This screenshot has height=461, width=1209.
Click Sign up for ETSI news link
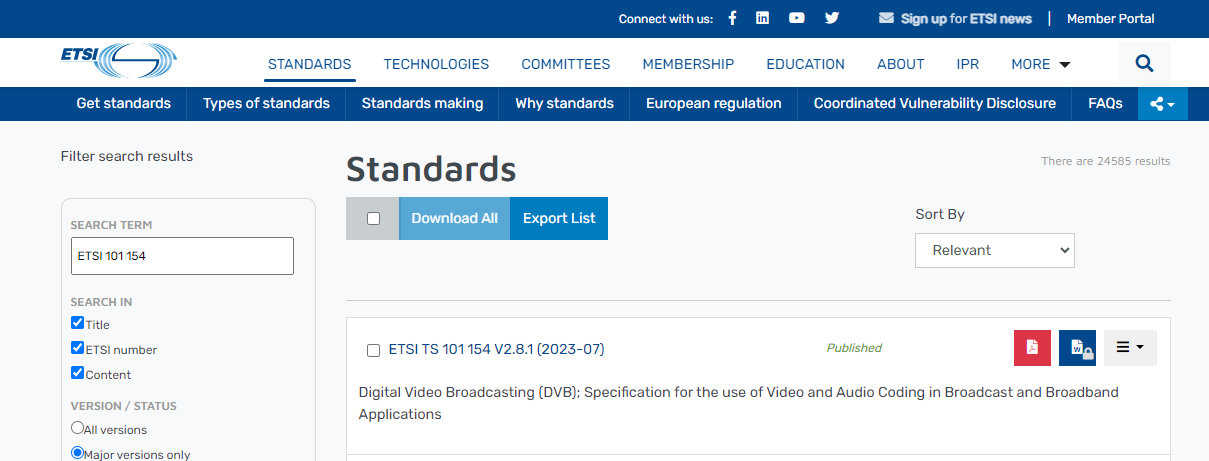click(x=966, y=18)
